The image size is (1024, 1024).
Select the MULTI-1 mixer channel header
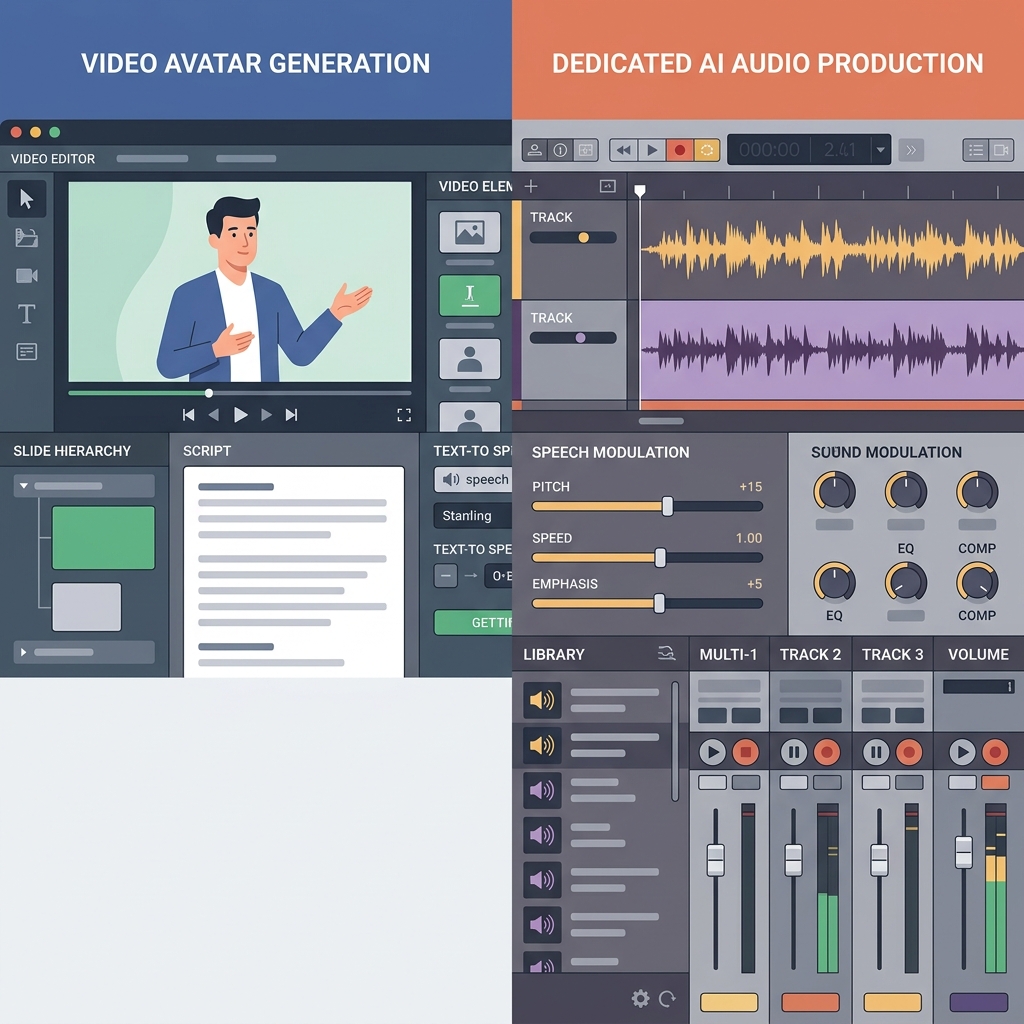coord(728,654)
